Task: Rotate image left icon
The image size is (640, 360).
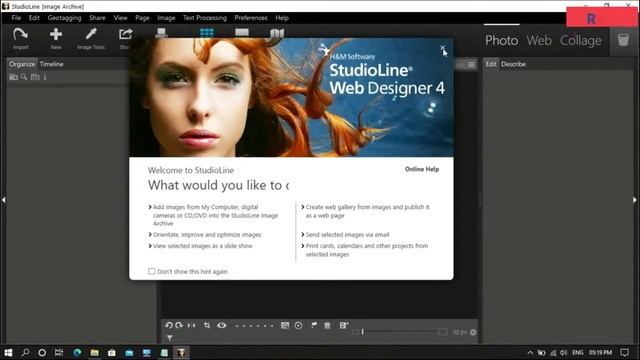Action: coord(169,325)
